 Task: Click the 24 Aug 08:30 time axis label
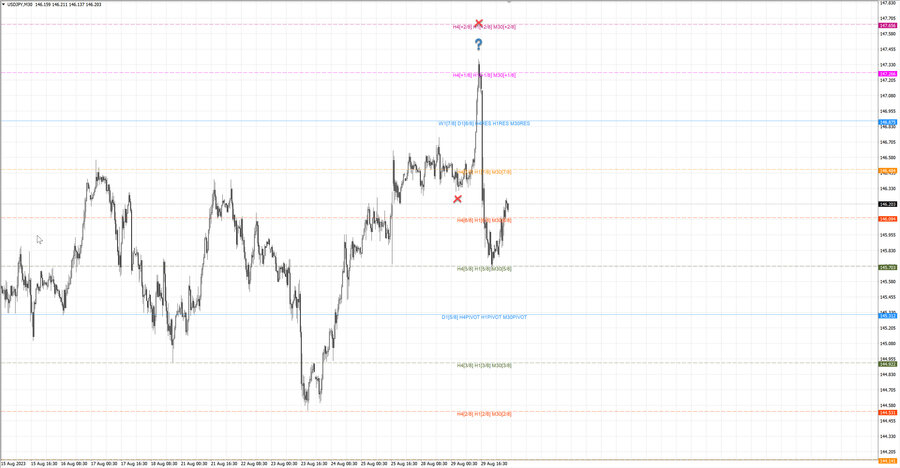click(344, 464)
